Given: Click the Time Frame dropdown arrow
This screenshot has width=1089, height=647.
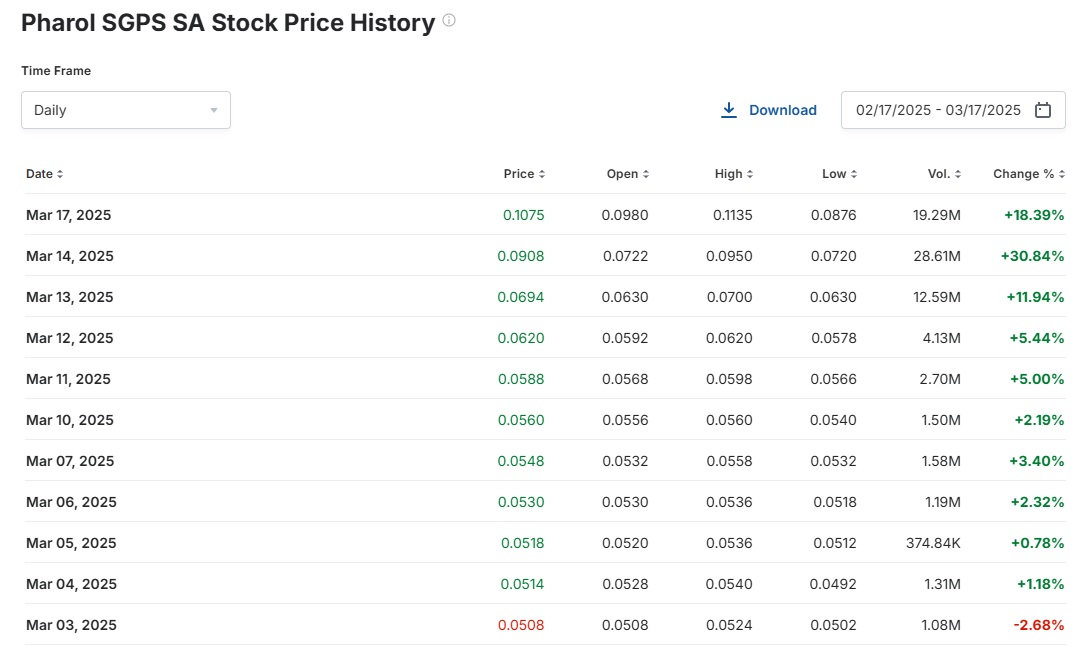Looking at the screenshot, I should click(214, 110).
